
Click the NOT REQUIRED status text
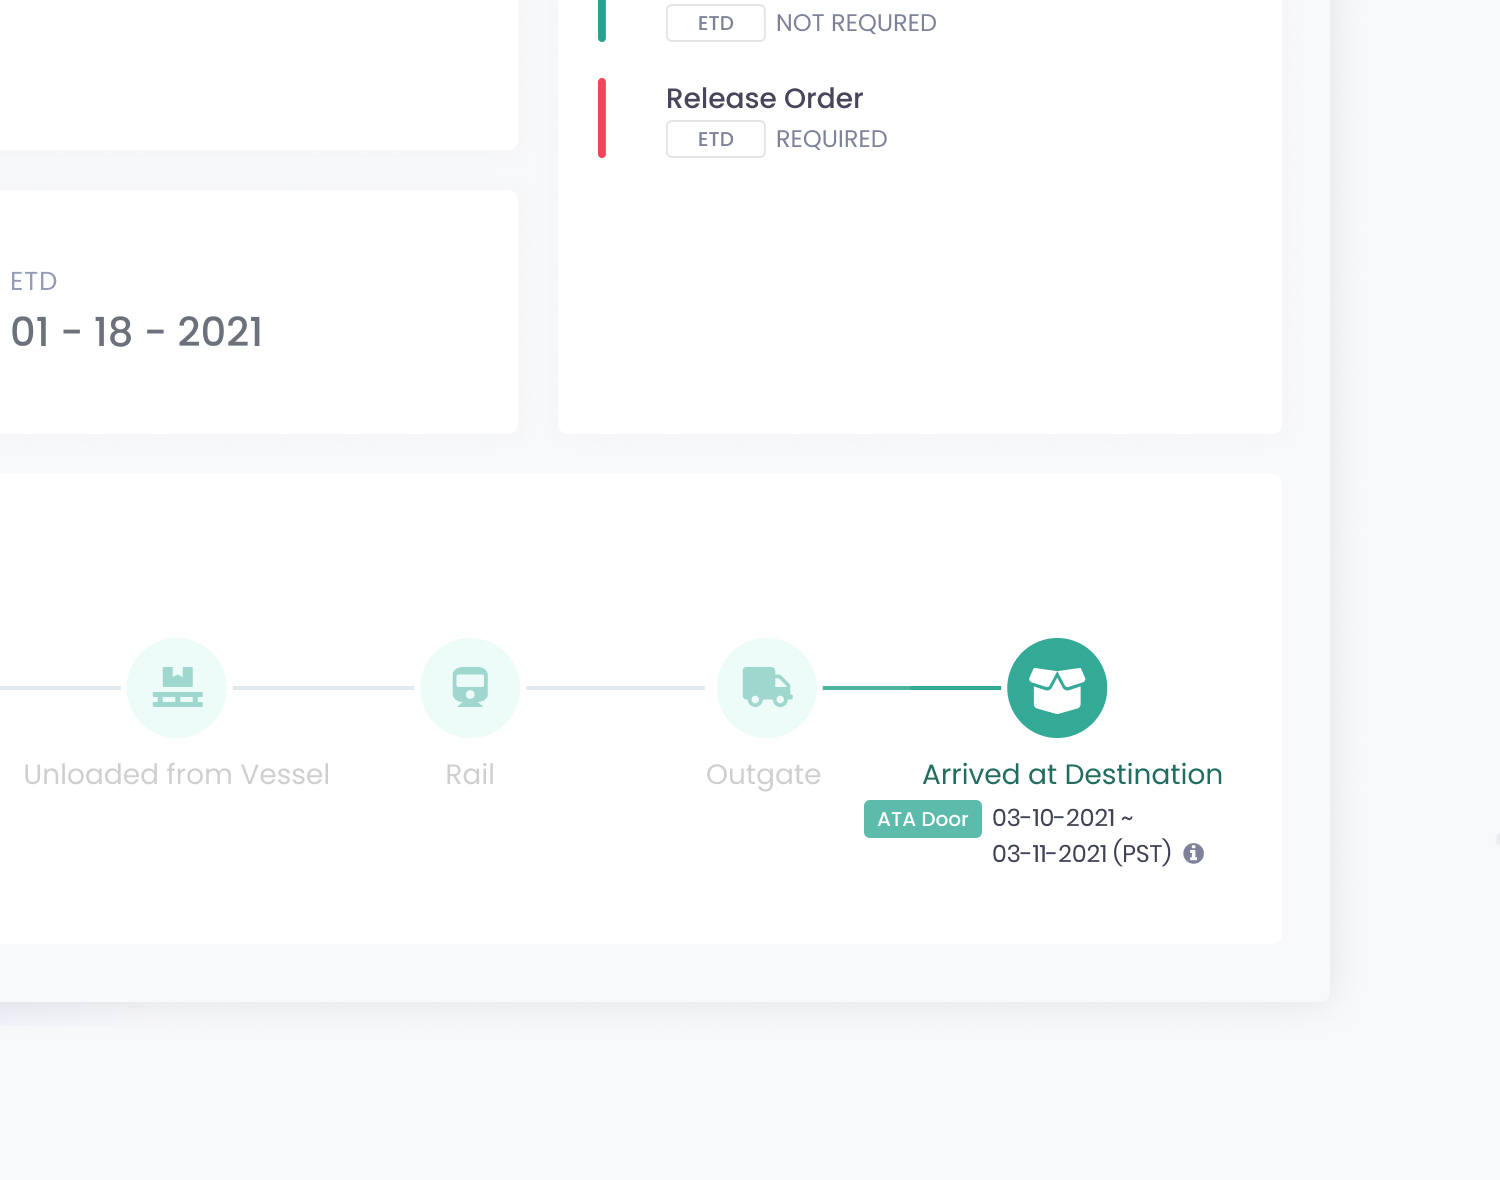tap(856, 23)
